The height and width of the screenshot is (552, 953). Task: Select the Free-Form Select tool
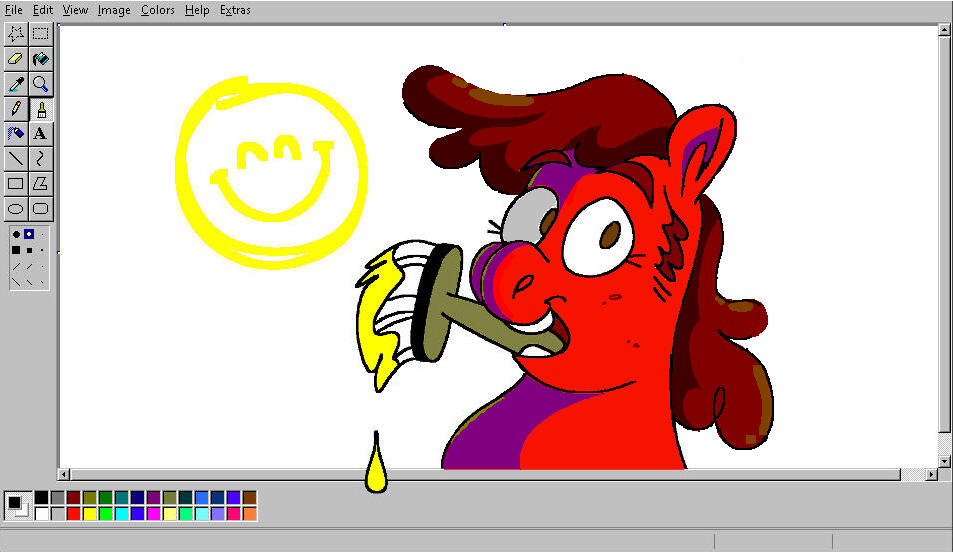(16, 33)
